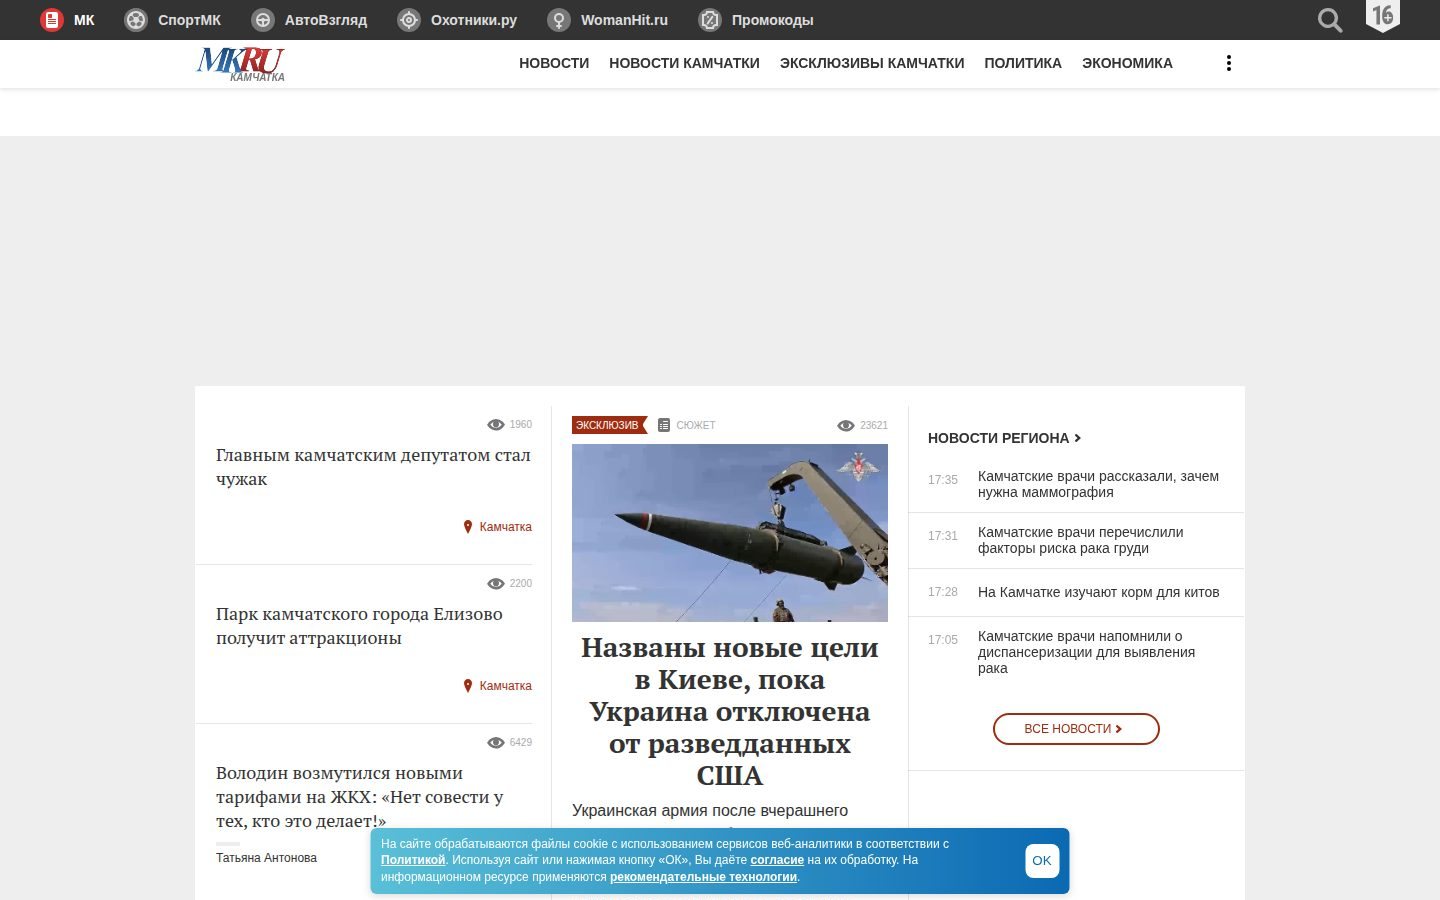Click the СЮЖЕТ document icon

664,425
